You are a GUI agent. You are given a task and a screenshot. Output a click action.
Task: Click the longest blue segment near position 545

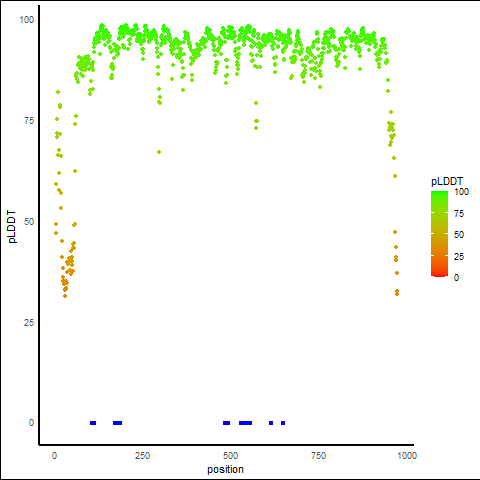245,423
